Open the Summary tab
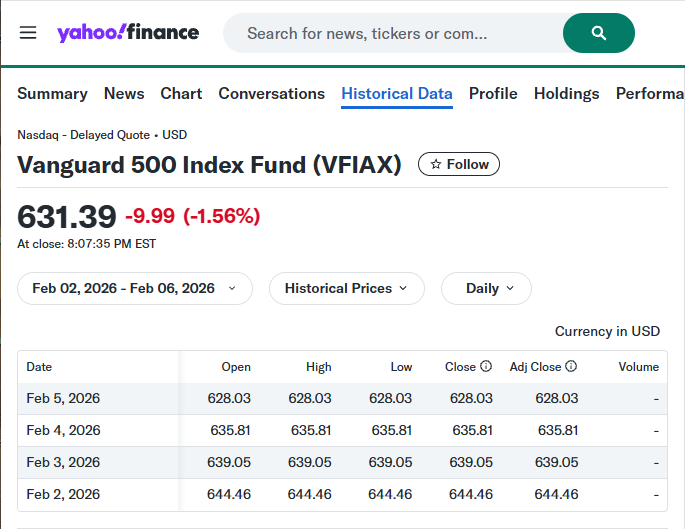 pos(52,93)
